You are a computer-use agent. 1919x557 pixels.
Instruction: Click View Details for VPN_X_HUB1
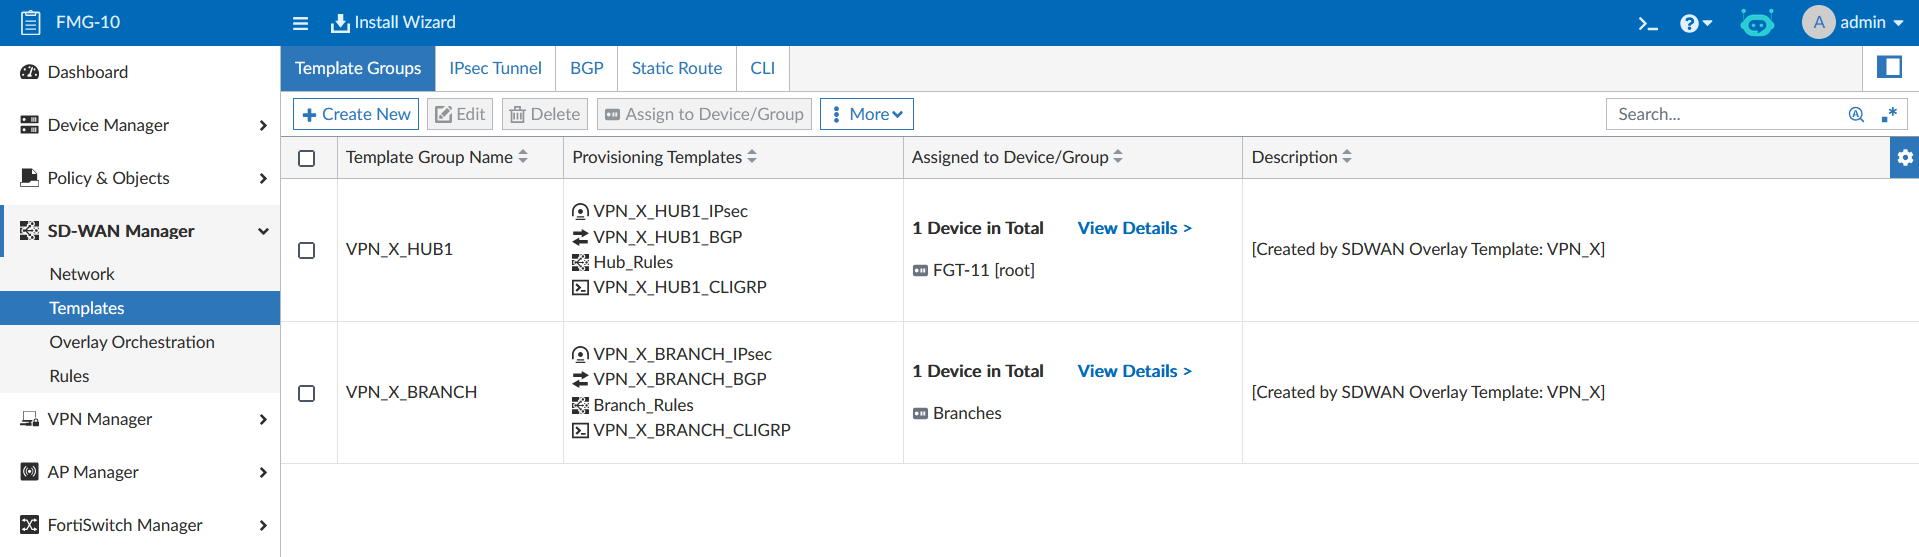pos(1134,228)
